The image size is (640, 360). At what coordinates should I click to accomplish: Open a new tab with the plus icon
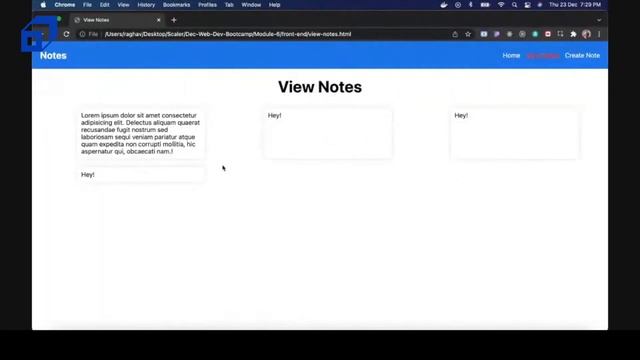pyautogui.click(x=174, y=20)
